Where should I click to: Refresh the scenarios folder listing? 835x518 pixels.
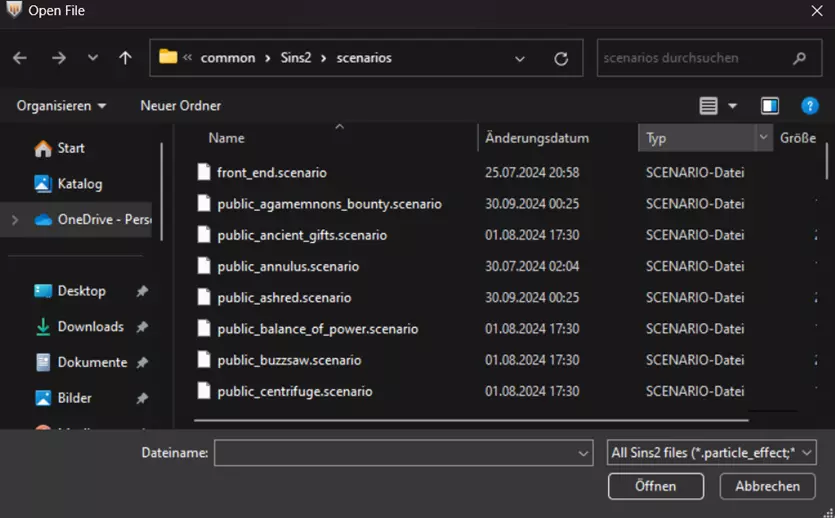point(561,58)
